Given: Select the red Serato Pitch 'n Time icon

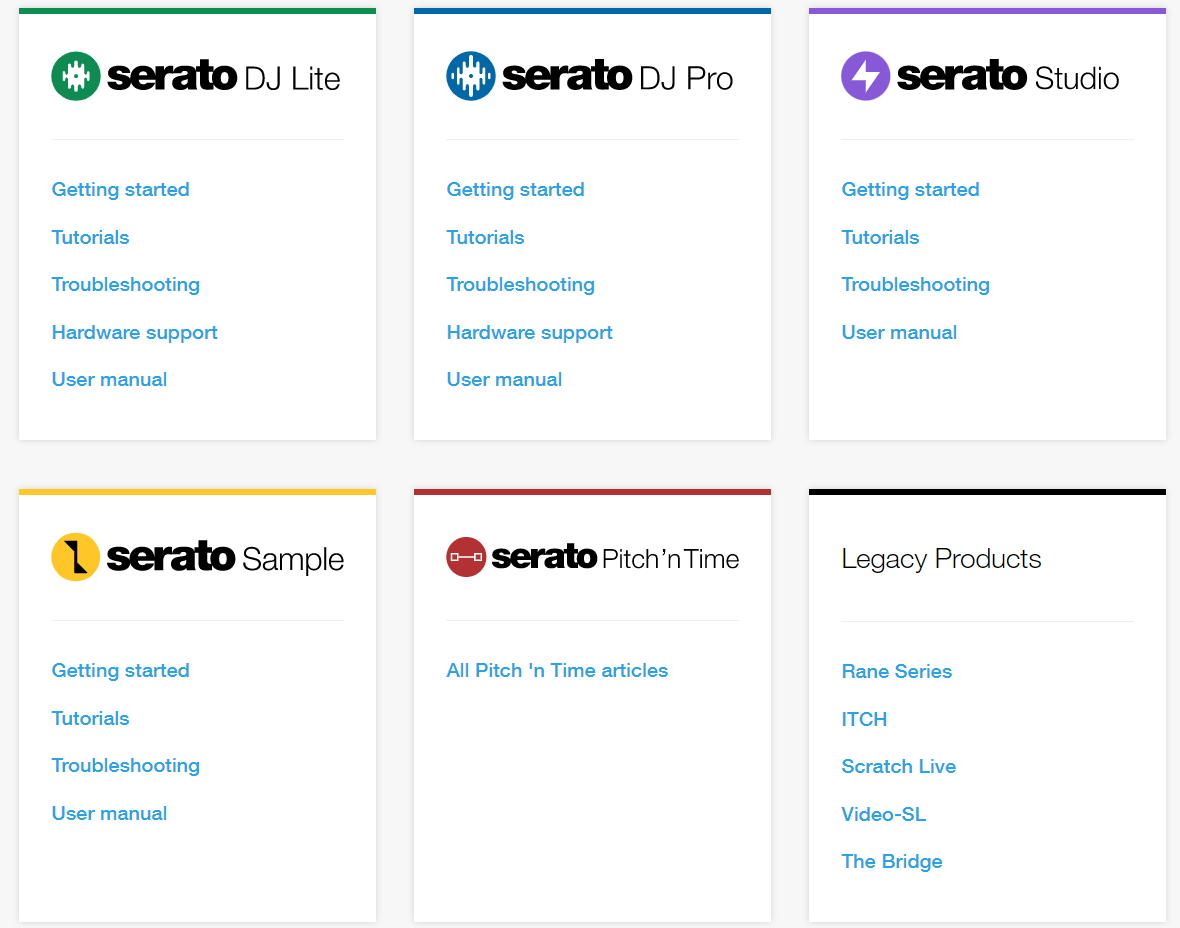Looking at the screenshot, I should click(x=465, y=557).
